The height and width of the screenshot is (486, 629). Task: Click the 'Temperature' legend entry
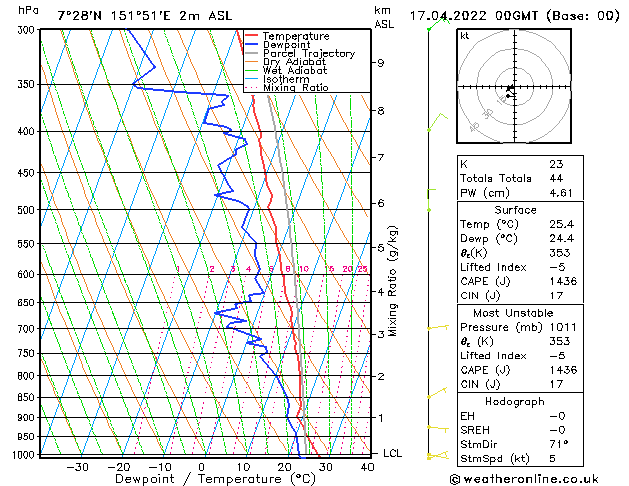(296, 36)
